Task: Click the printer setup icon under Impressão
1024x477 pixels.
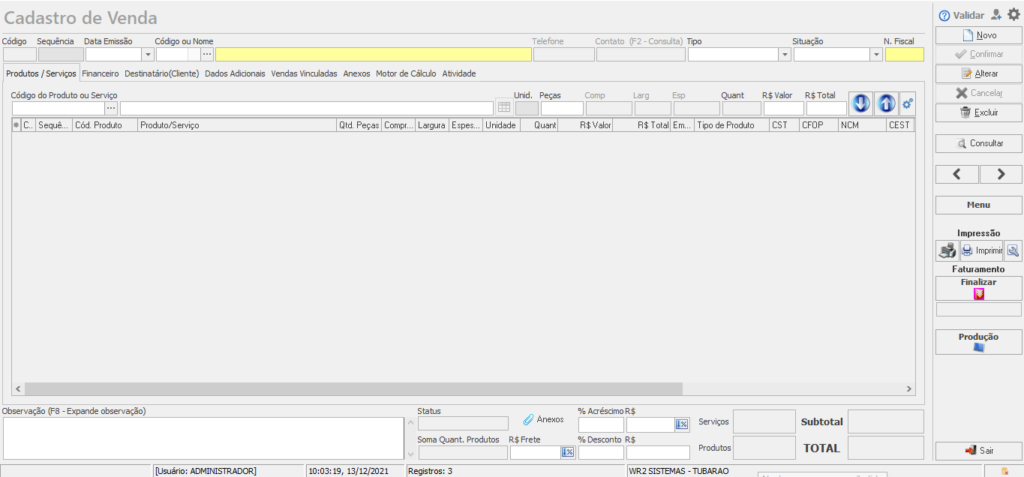Action: pyautogui.click(x=946, y=251)
